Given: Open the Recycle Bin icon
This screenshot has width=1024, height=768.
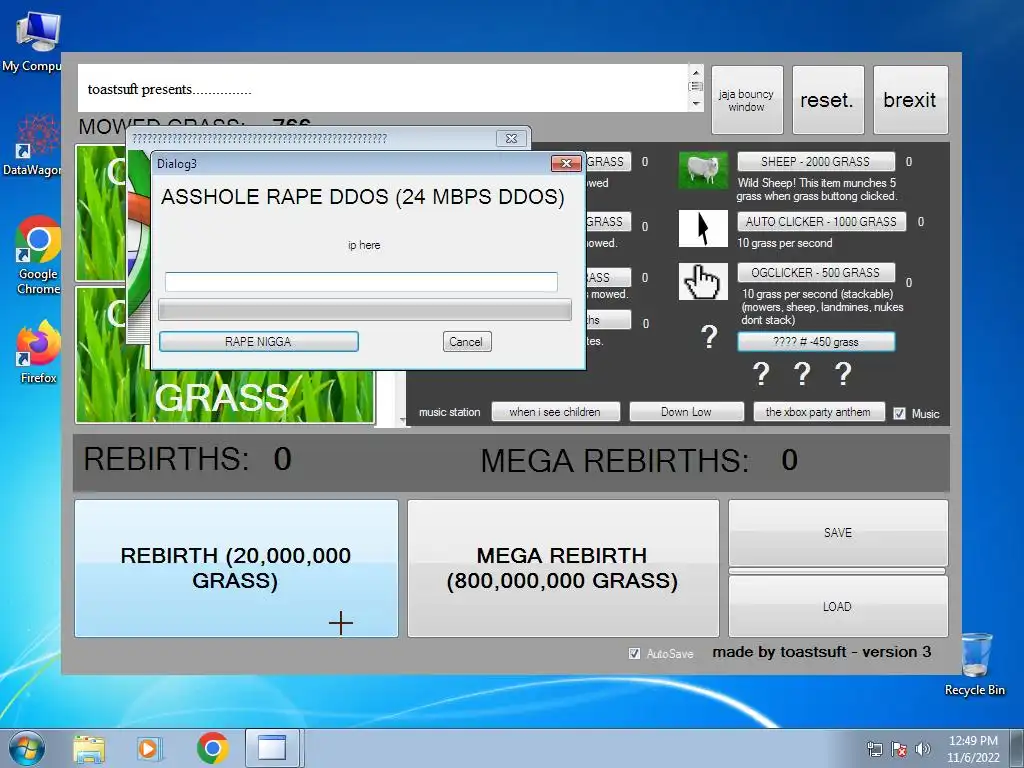Looking at the screenshot, I should pos(975,664).
